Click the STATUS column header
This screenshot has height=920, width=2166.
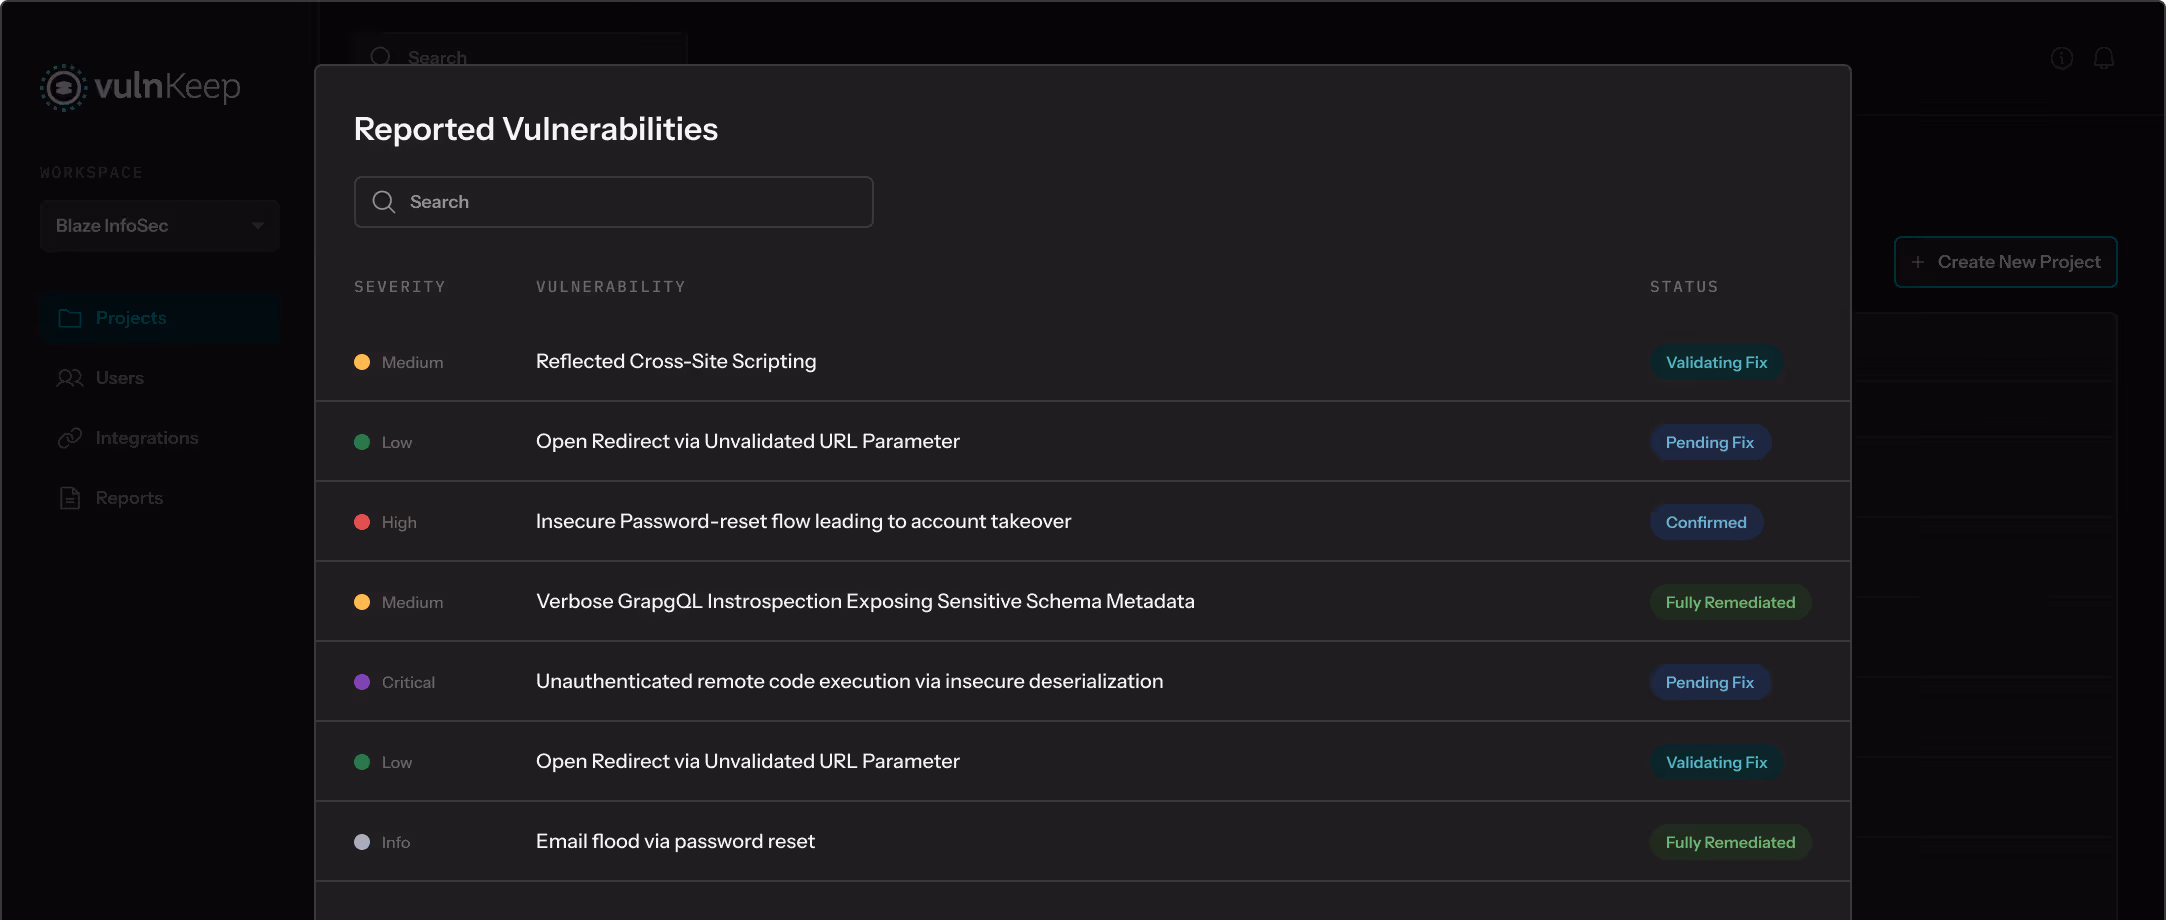(1684, 287)
